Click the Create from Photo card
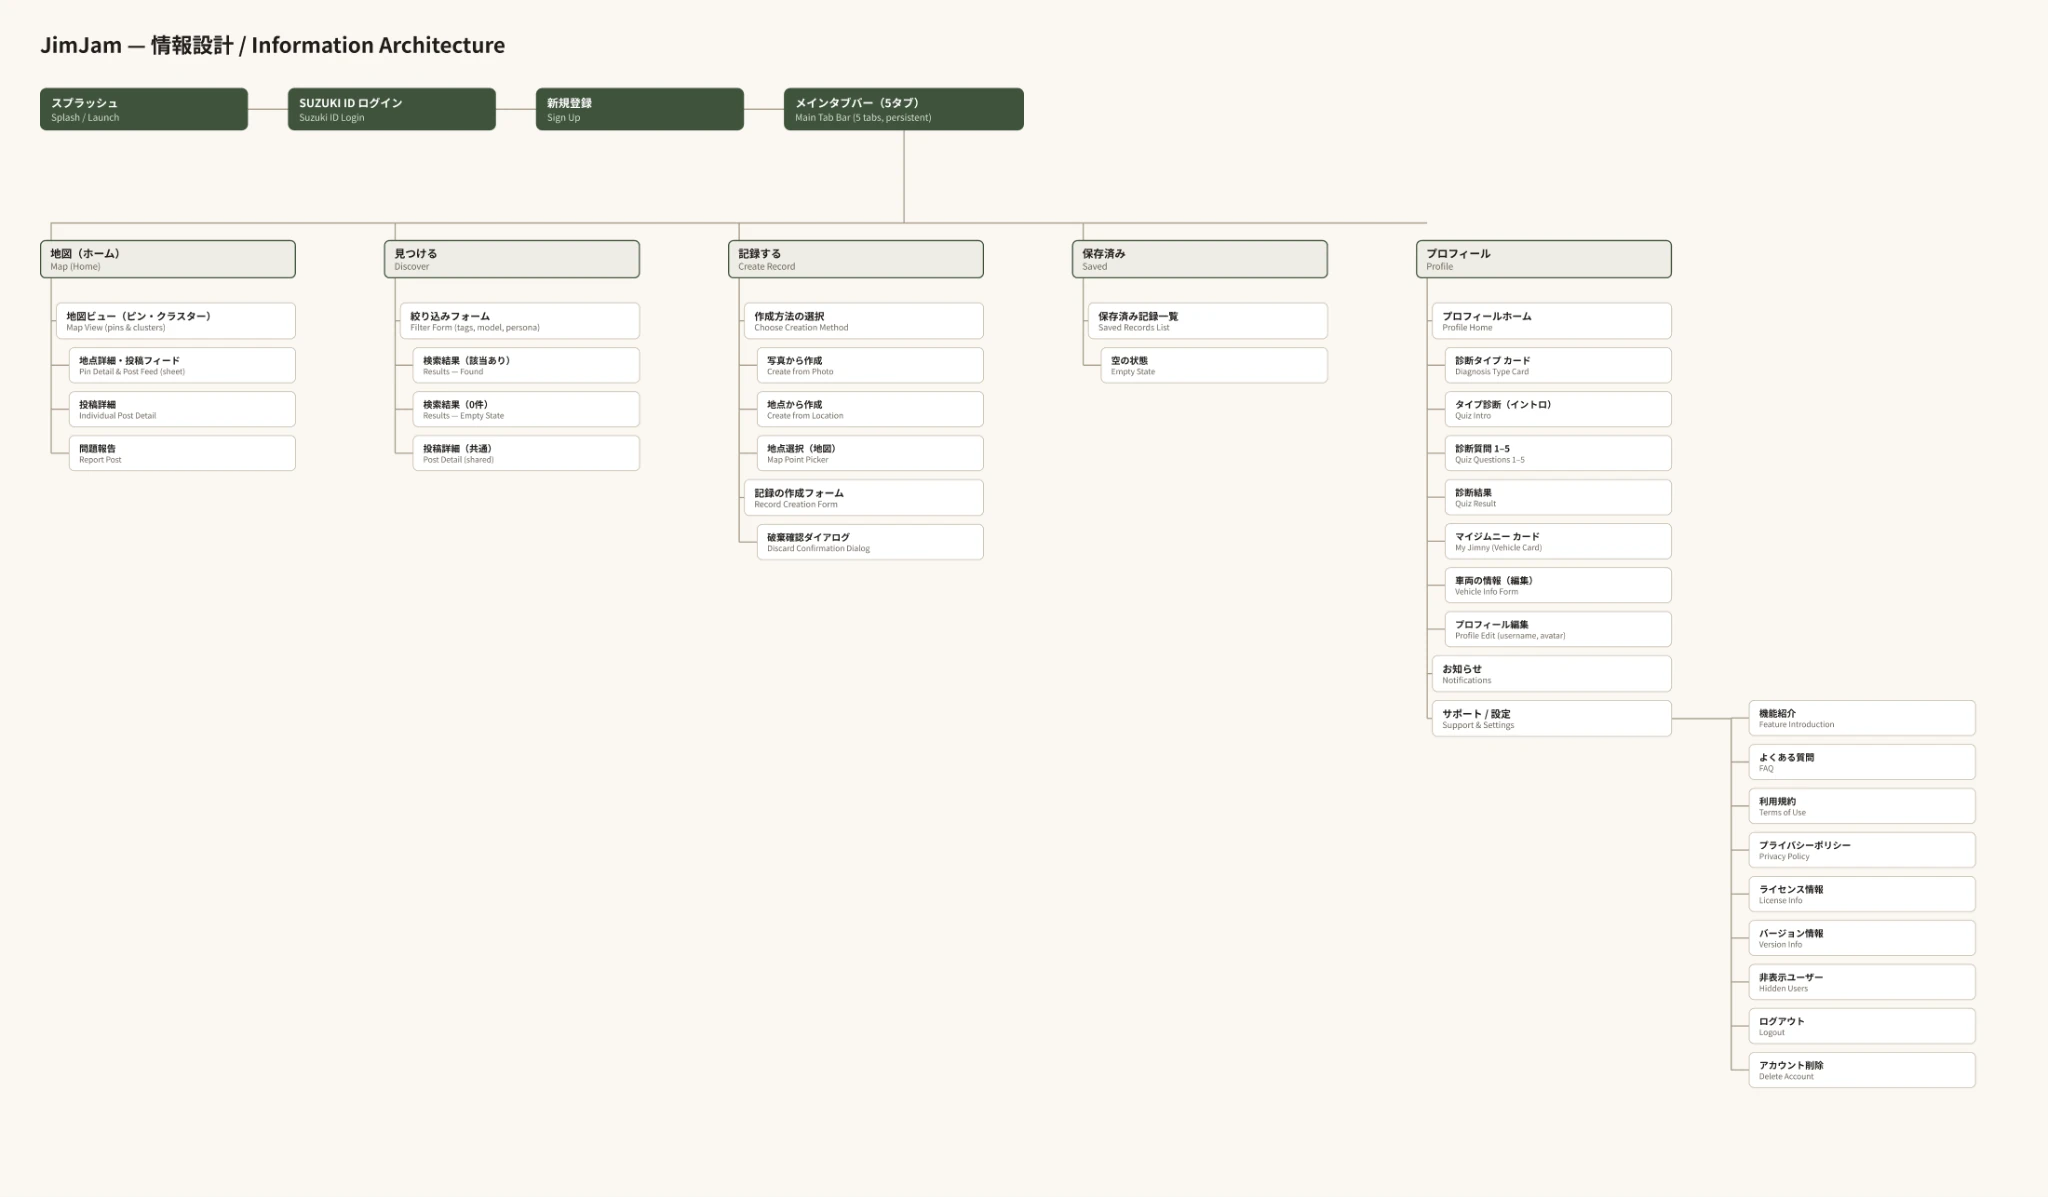2048x1197 pixels. (x=870, y=365)
